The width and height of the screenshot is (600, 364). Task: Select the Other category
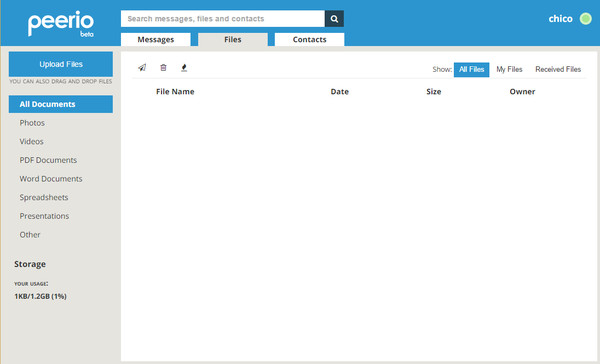(x=30, y=235)
